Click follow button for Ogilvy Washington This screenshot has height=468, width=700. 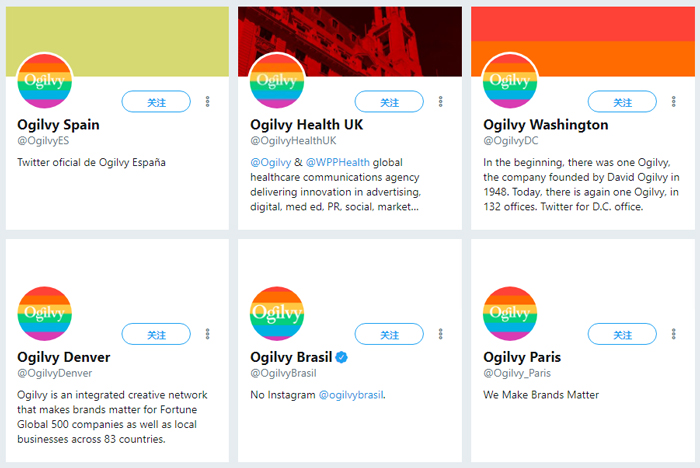[622, 102]
